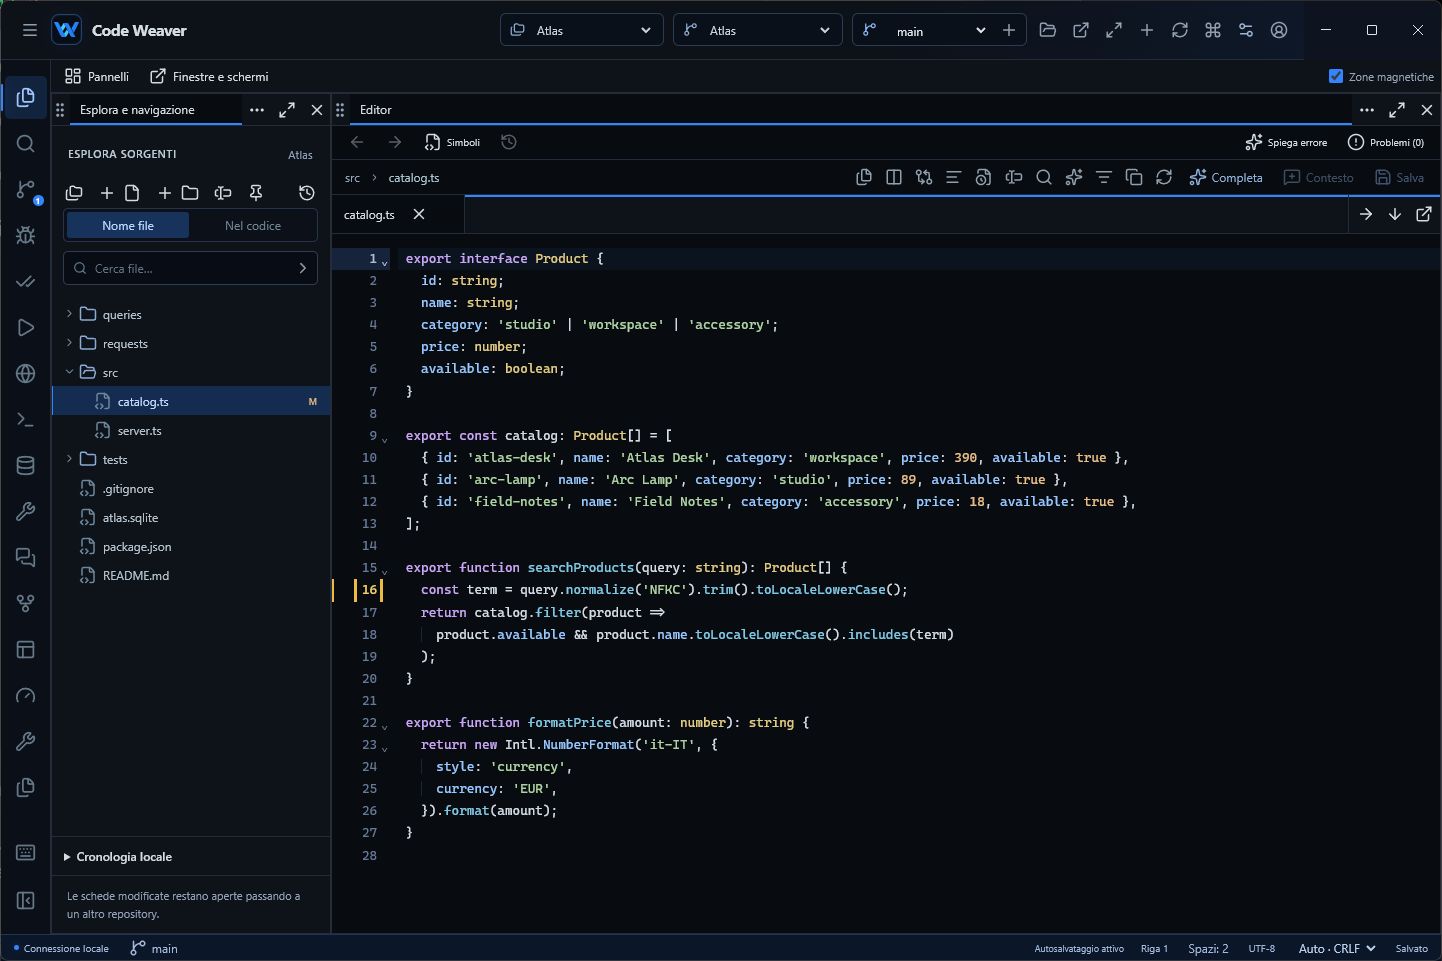Click the editor toolbar search magnifier icon
This screenshot has height=961, width=1442.
1044,177
